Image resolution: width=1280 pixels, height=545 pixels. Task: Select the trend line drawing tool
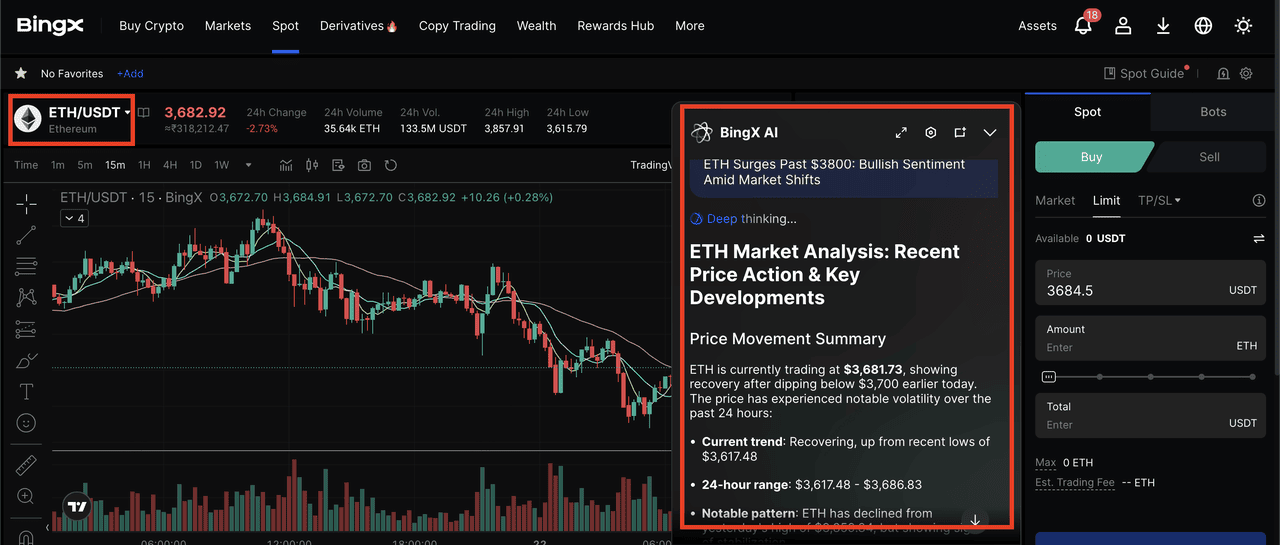tap(26, 235)
